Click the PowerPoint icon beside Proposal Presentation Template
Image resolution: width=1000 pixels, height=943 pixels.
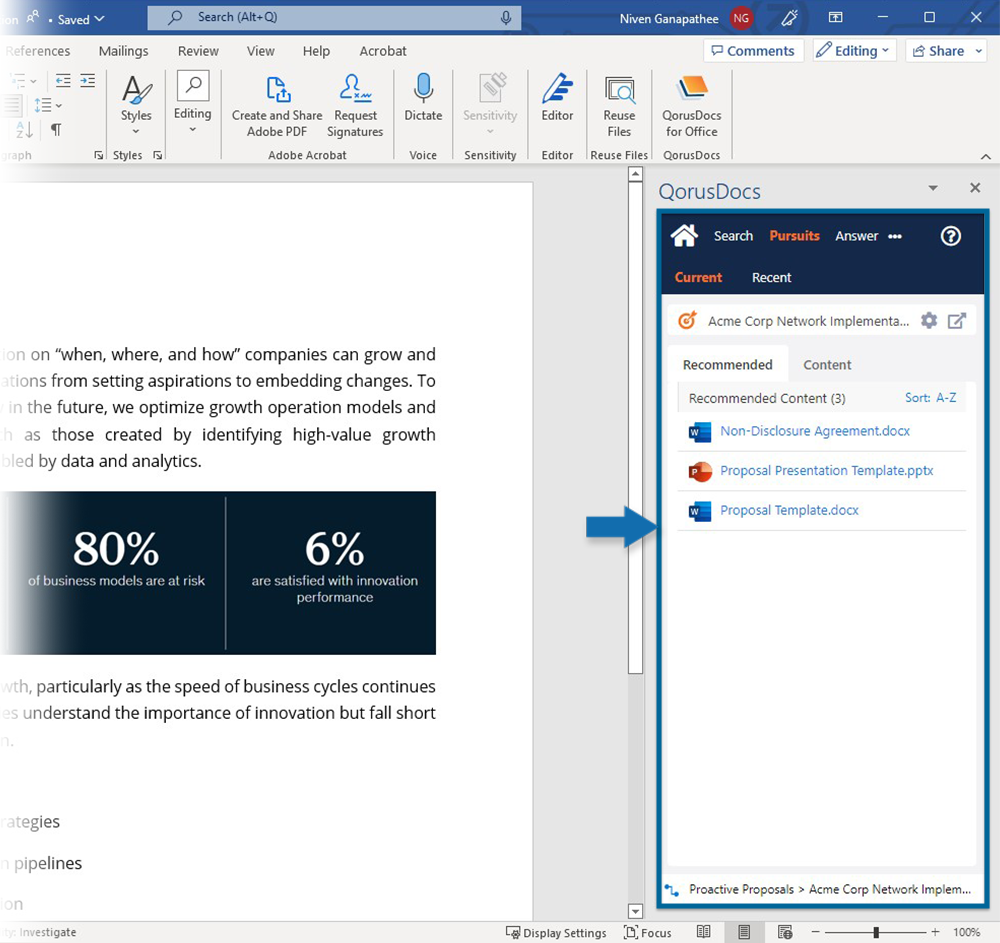(x=700, y=472)
